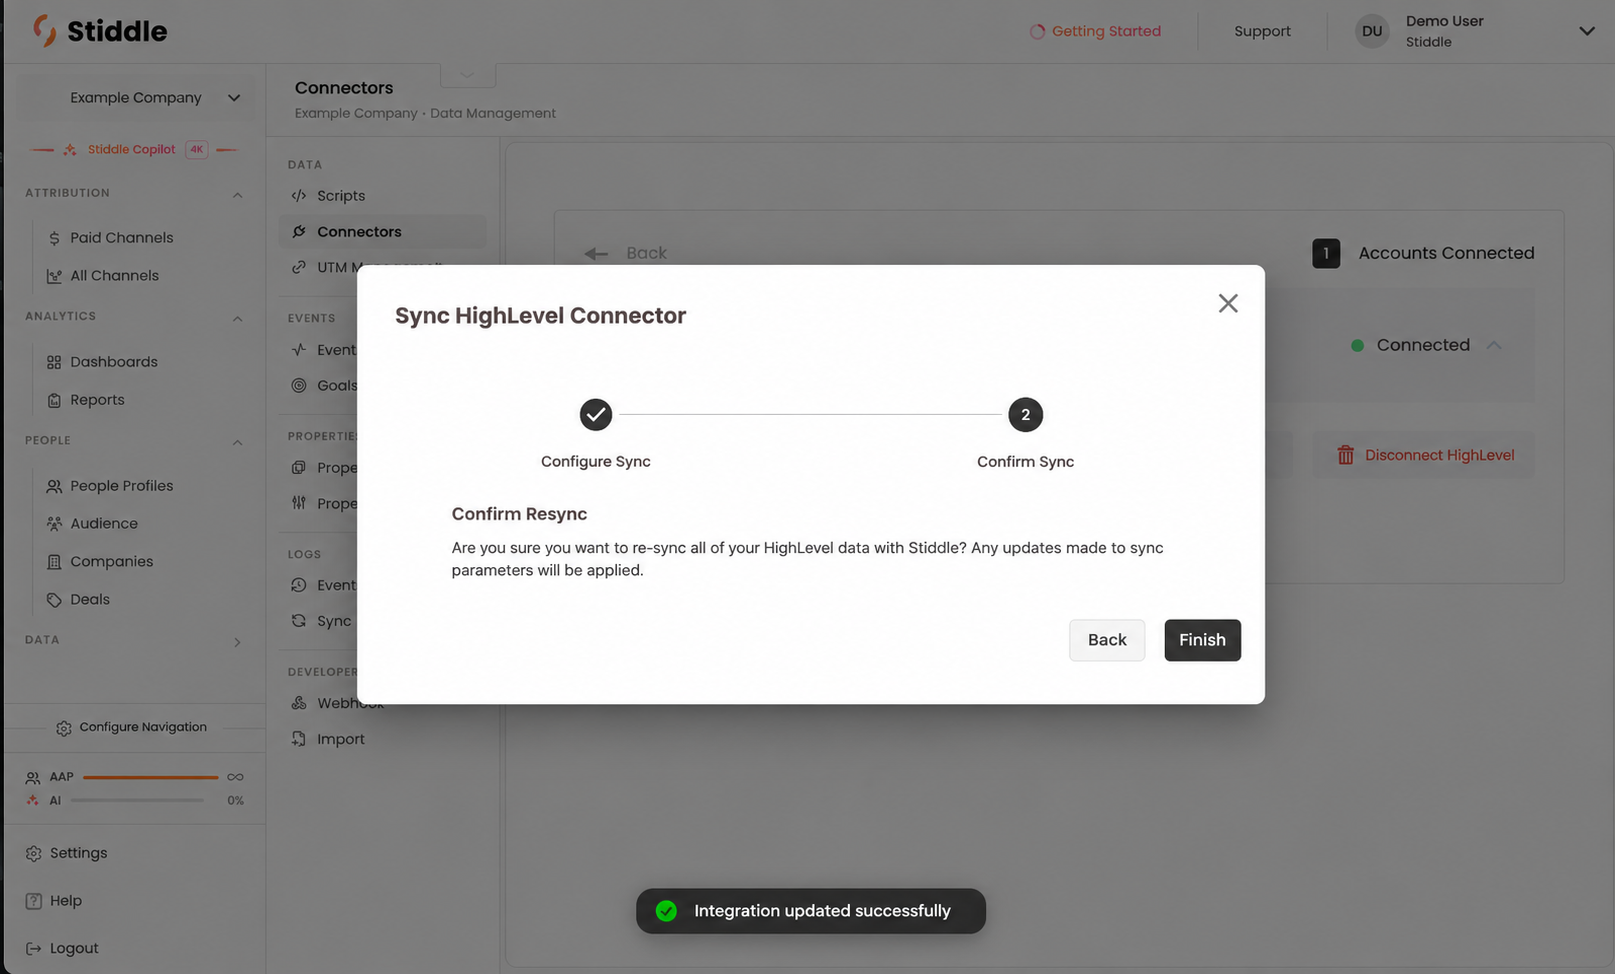Open Import file icon
This screenshot has height=974, width=1615.
click(298, 739)
